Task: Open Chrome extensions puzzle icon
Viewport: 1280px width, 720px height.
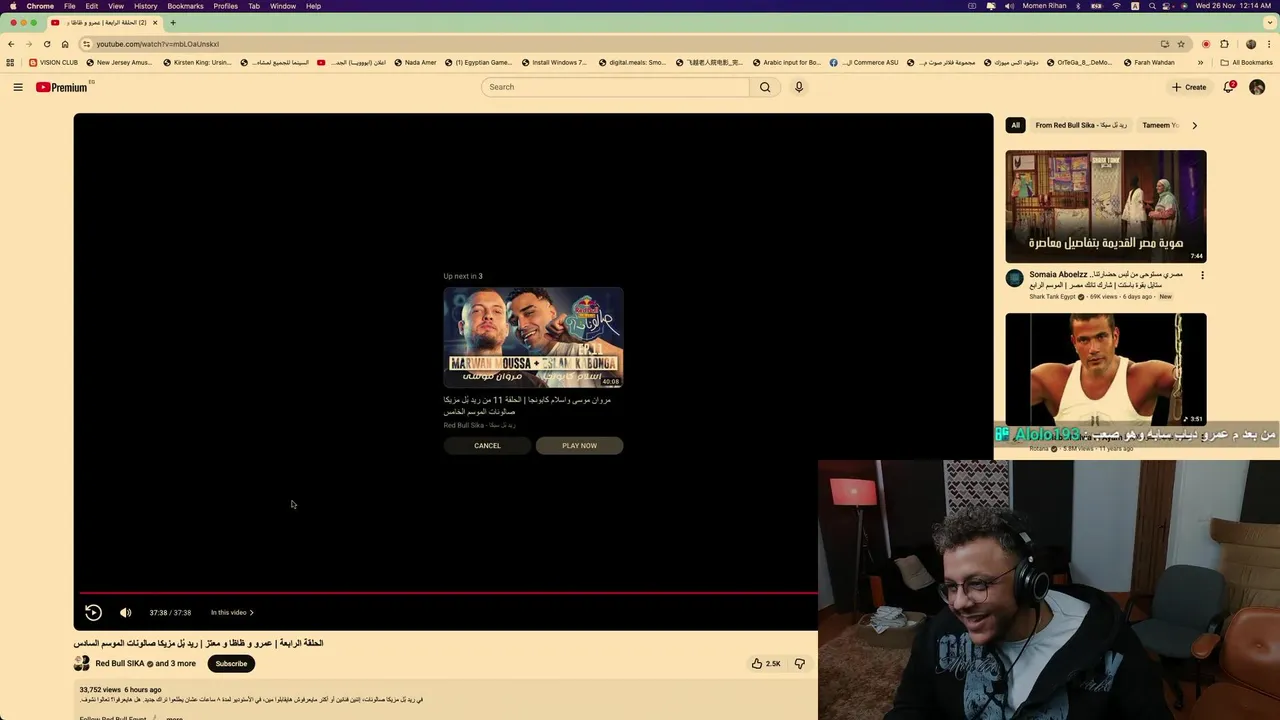Action: pos(1224,44)
